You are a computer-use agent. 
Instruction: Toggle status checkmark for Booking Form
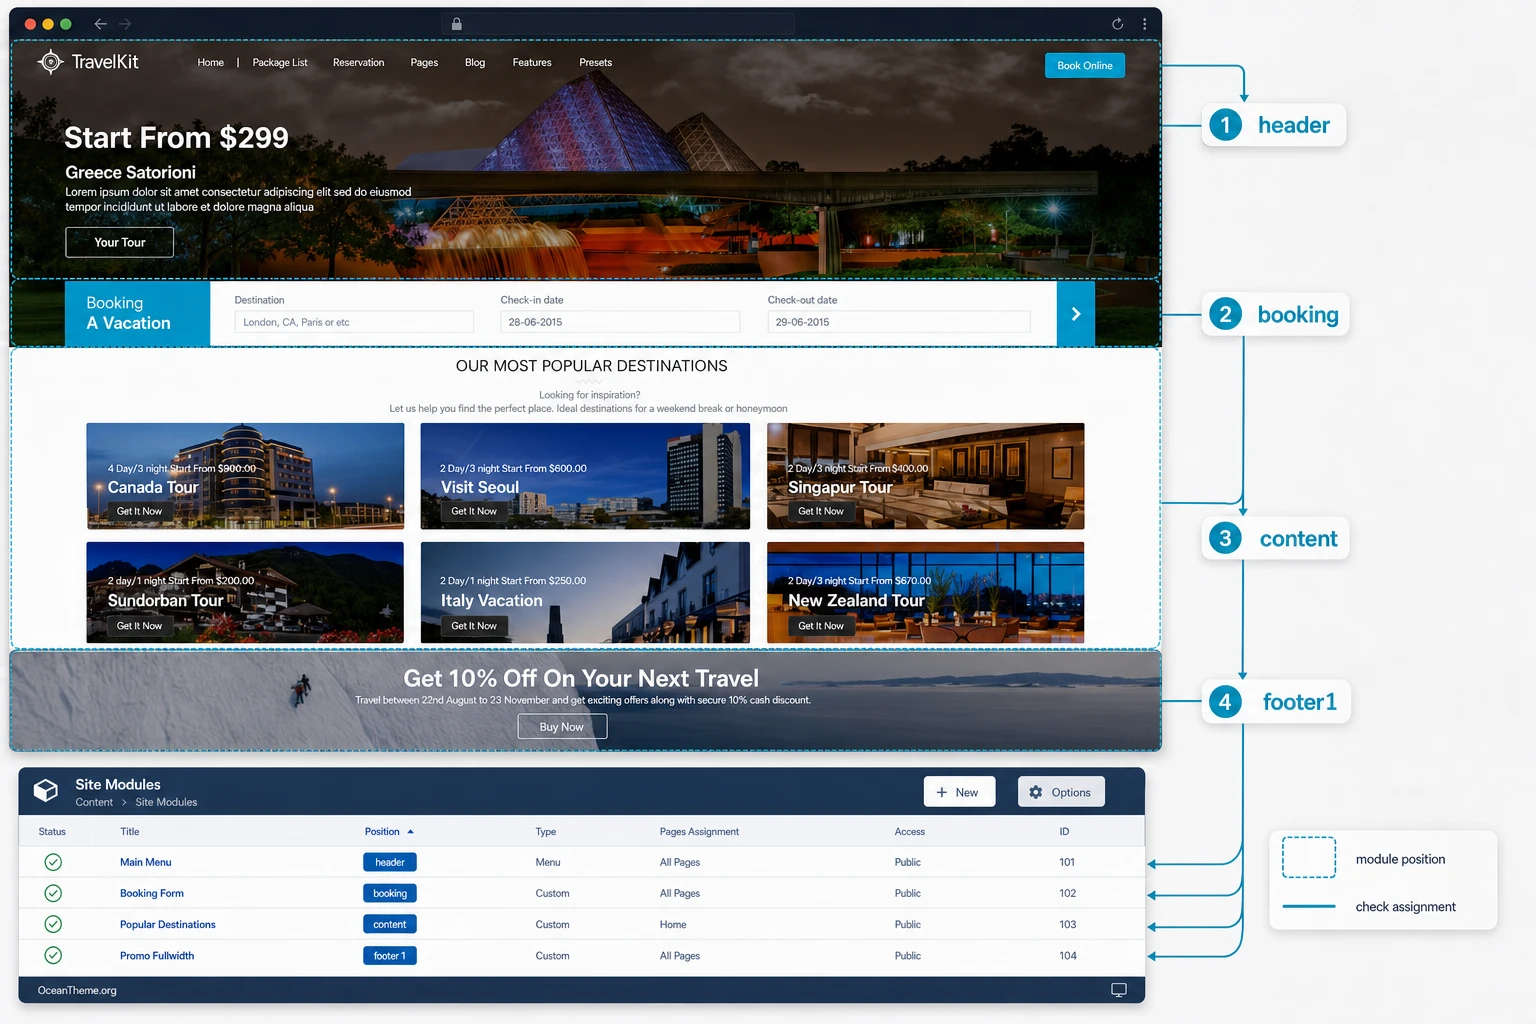[53, 893]
